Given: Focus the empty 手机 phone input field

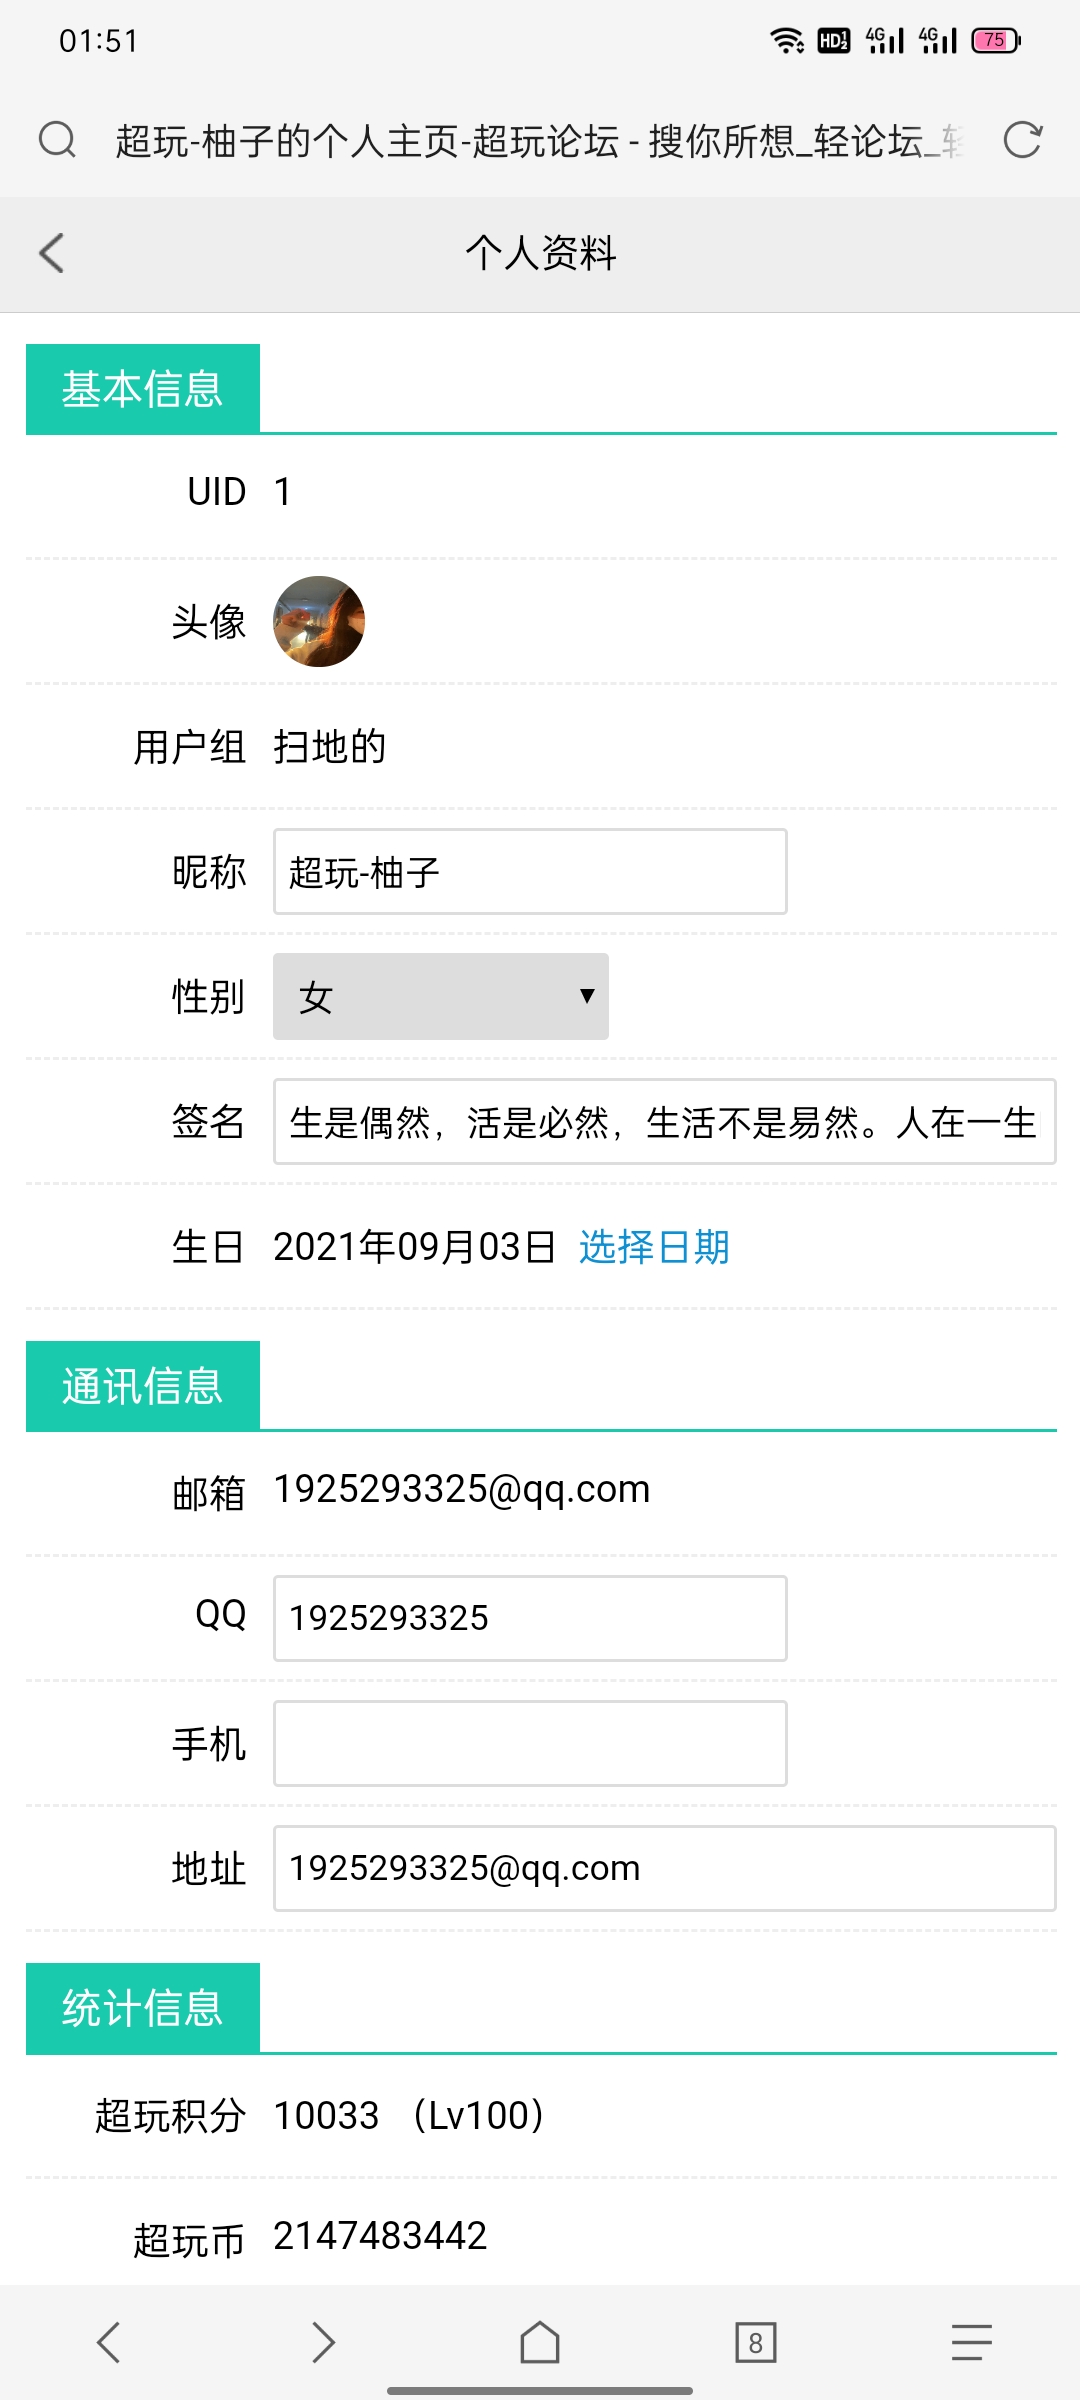Looking at the screenshot, I should 530,1743.
